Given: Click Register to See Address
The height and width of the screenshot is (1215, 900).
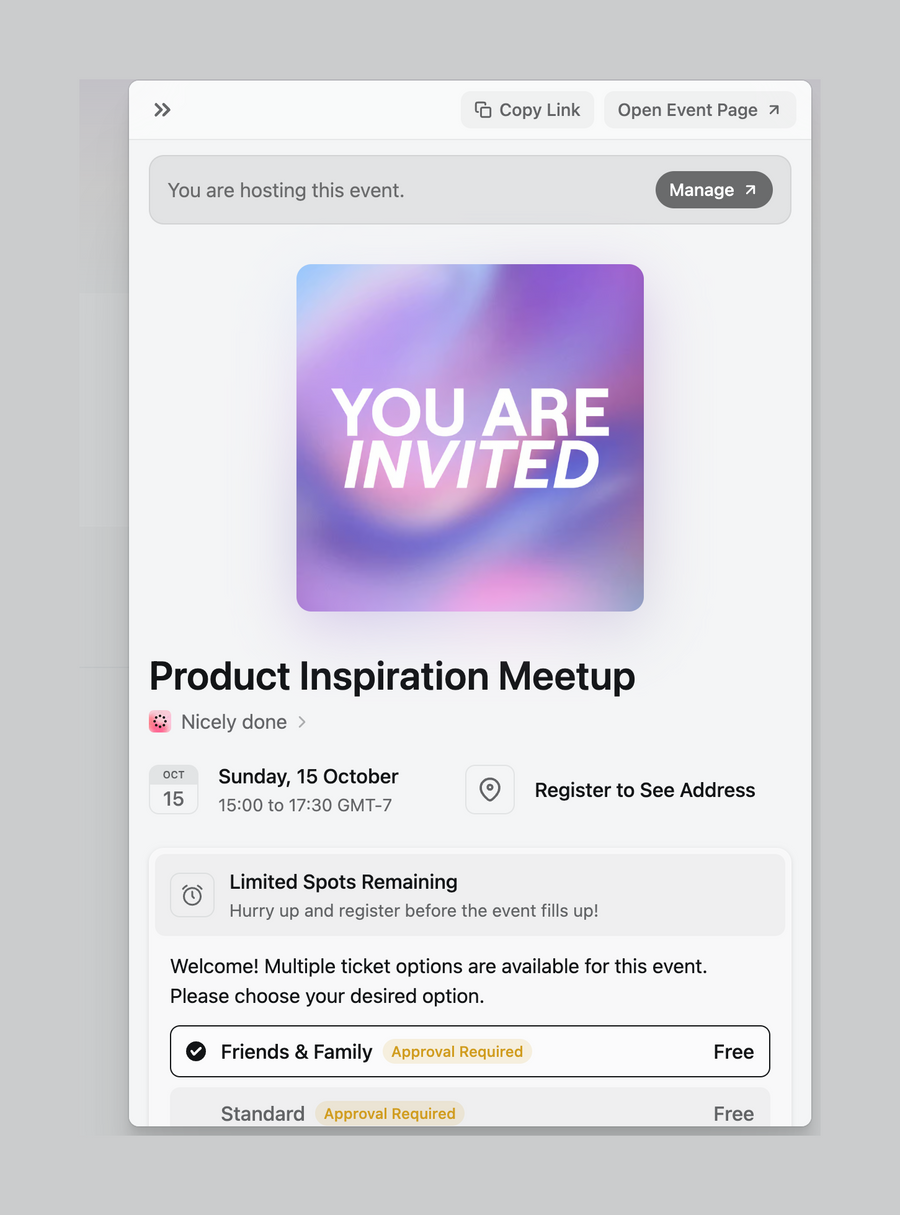Looking at the screenshot, I should click(644, 789).
